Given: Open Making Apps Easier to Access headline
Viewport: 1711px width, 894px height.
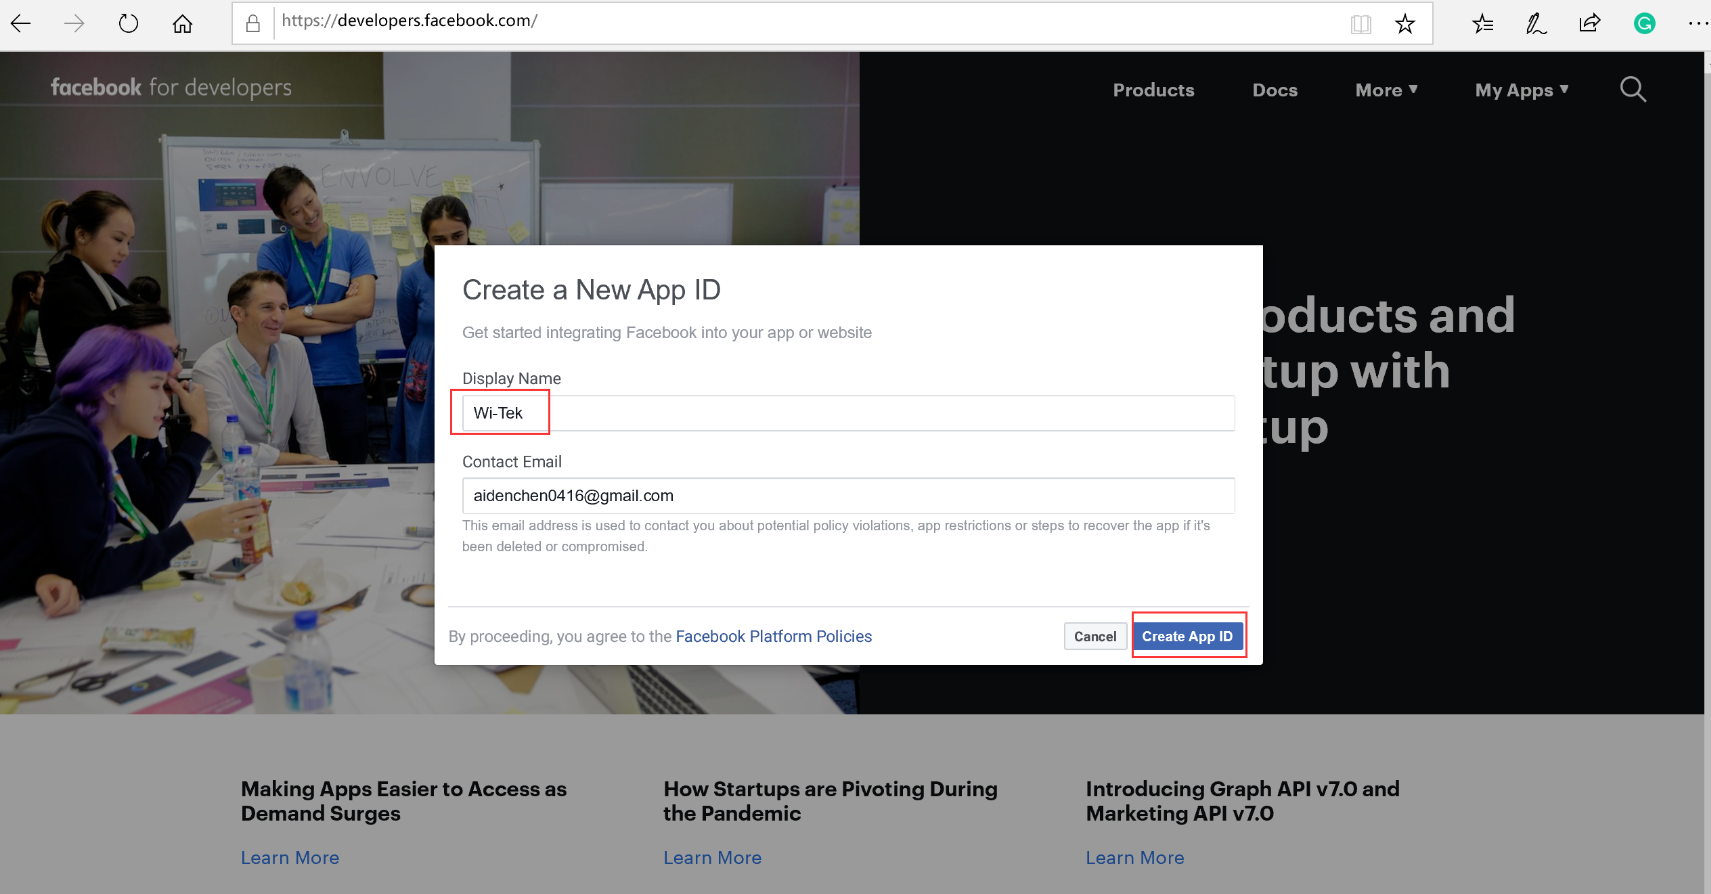Looking at the screenshot, I should [404, 801].
